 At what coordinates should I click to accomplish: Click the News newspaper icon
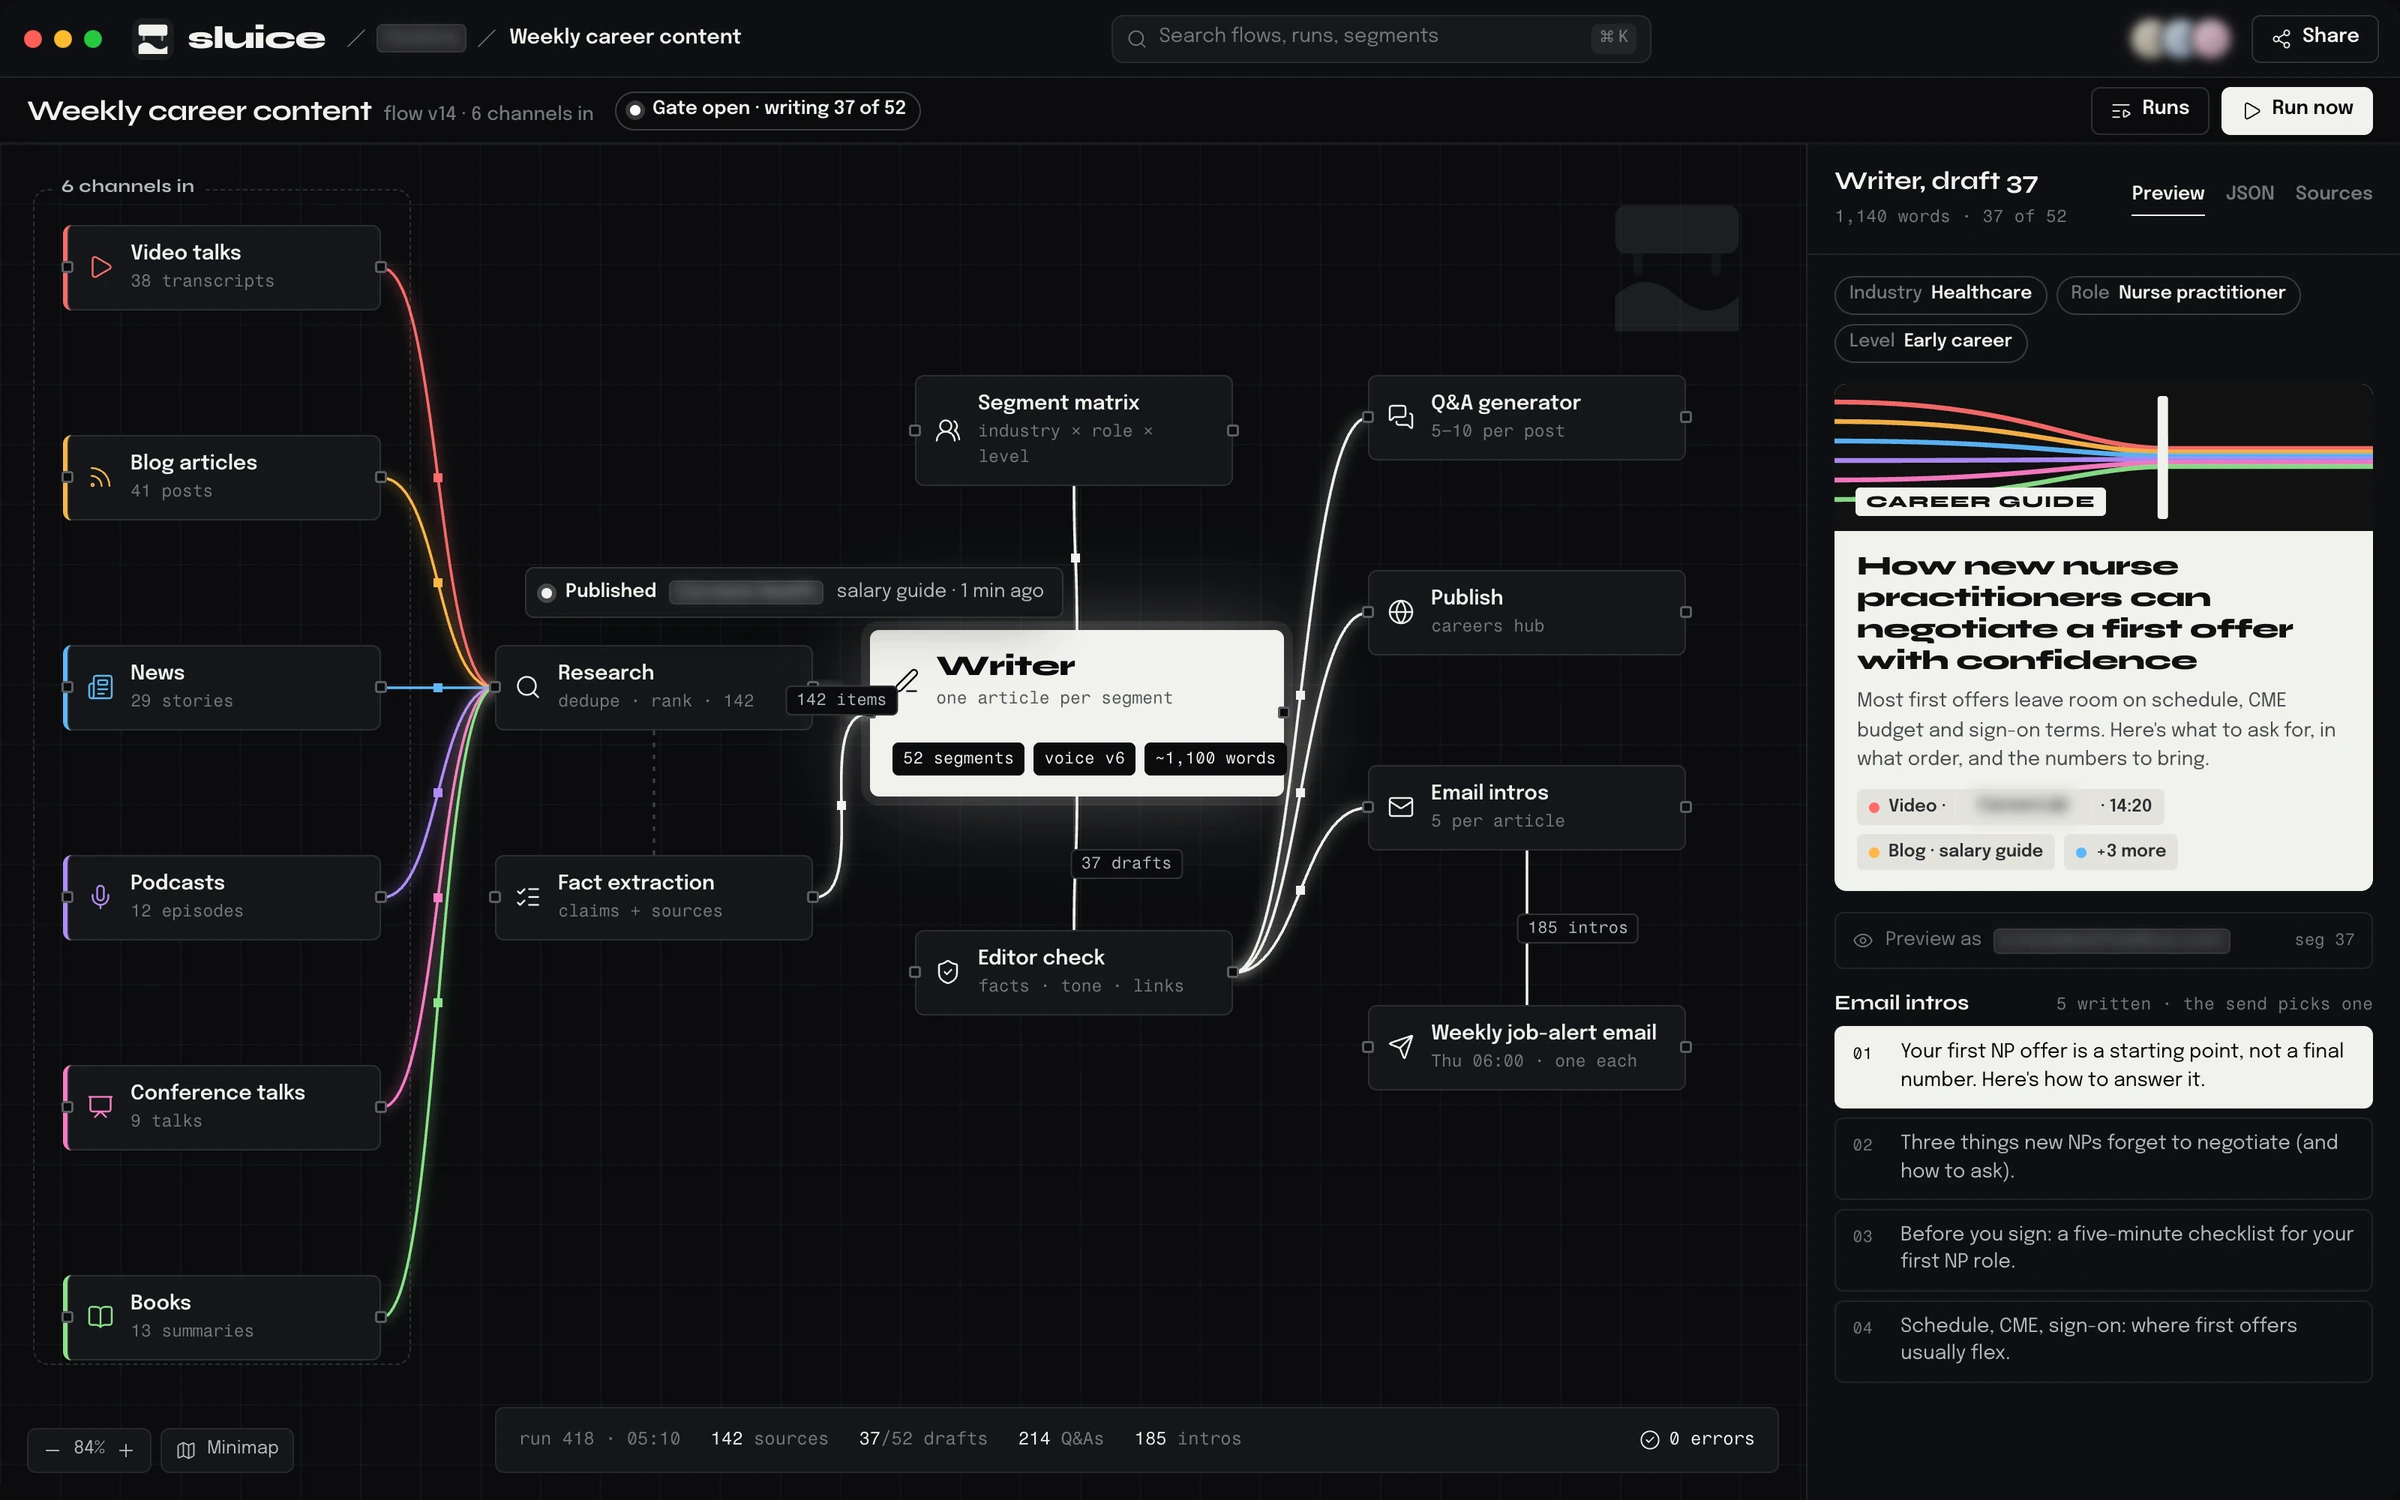pyautogui.click(x=100, y=687)
